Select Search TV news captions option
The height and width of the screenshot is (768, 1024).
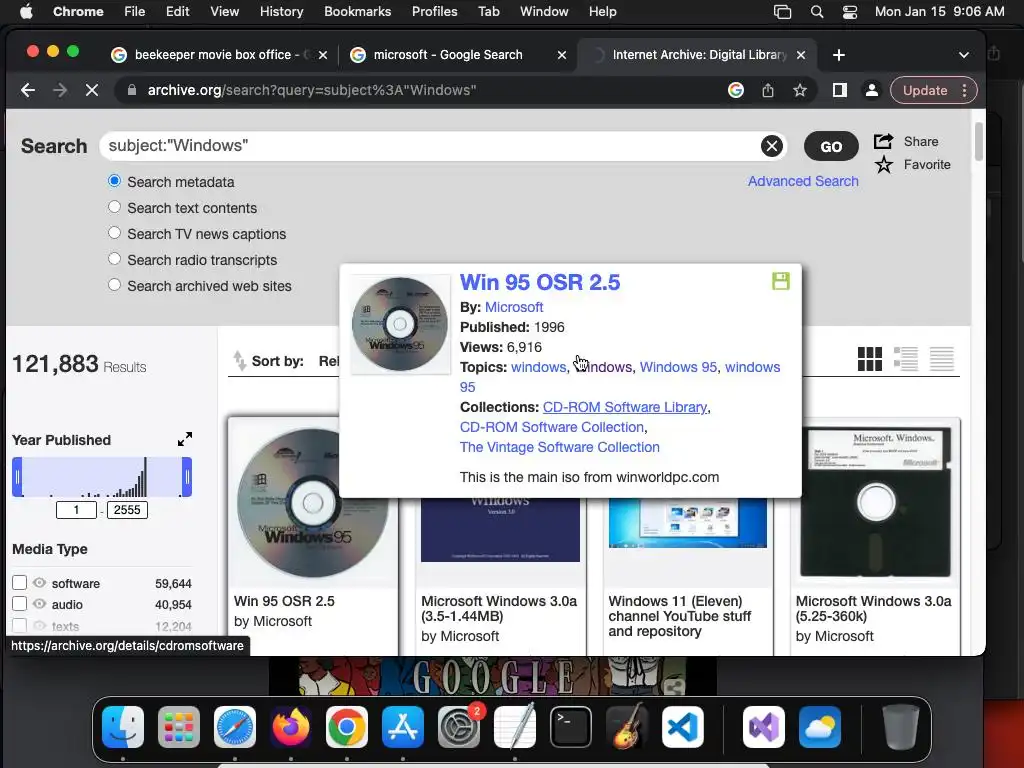(114, 233)
